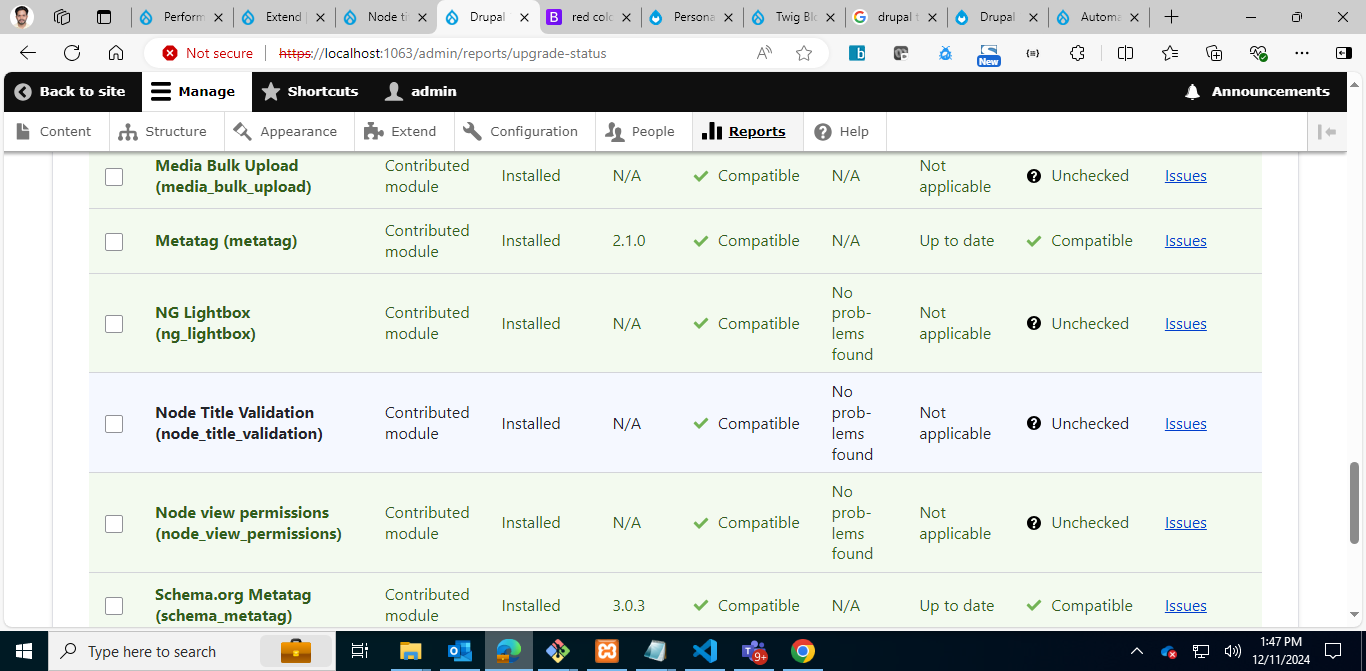Open the Workspaces icon
This screenshot has height=671, width=1366.
(62, 17)
